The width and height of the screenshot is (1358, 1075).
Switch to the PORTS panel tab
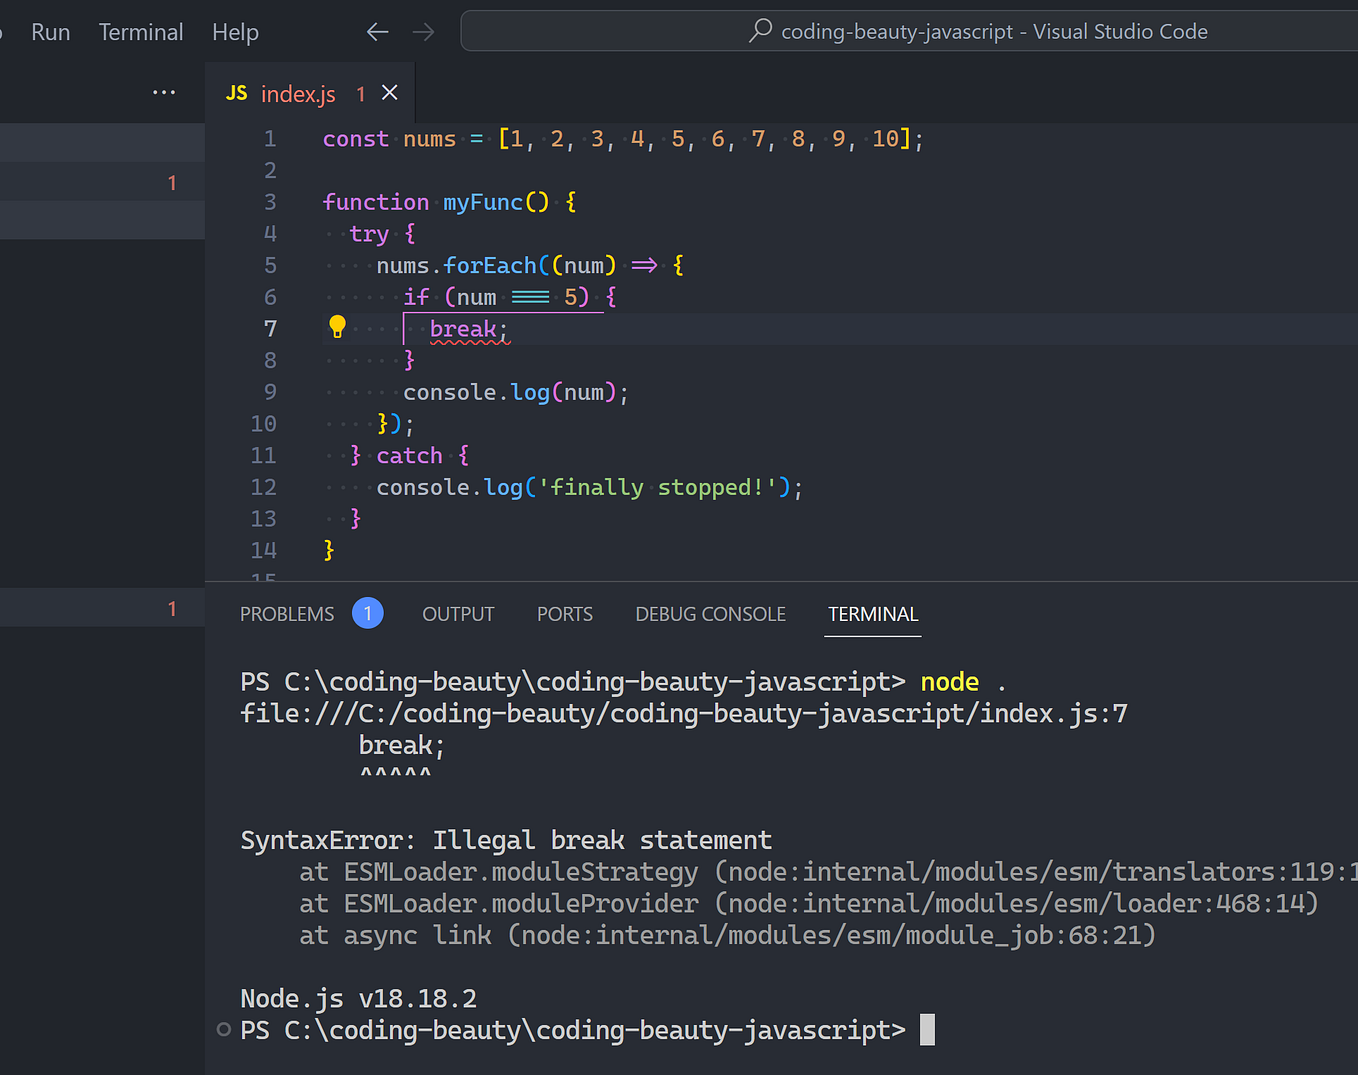click(x=564, y=613)
